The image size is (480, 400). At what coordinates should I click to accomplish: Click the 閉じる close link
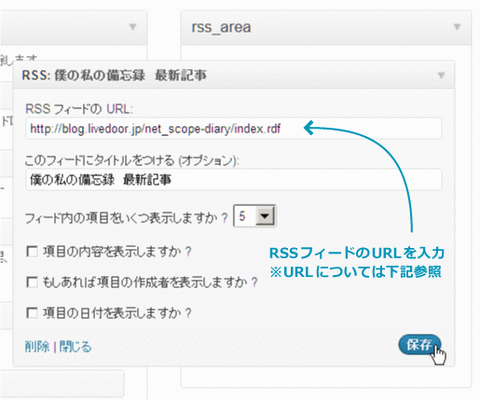(x=75, y=347)
